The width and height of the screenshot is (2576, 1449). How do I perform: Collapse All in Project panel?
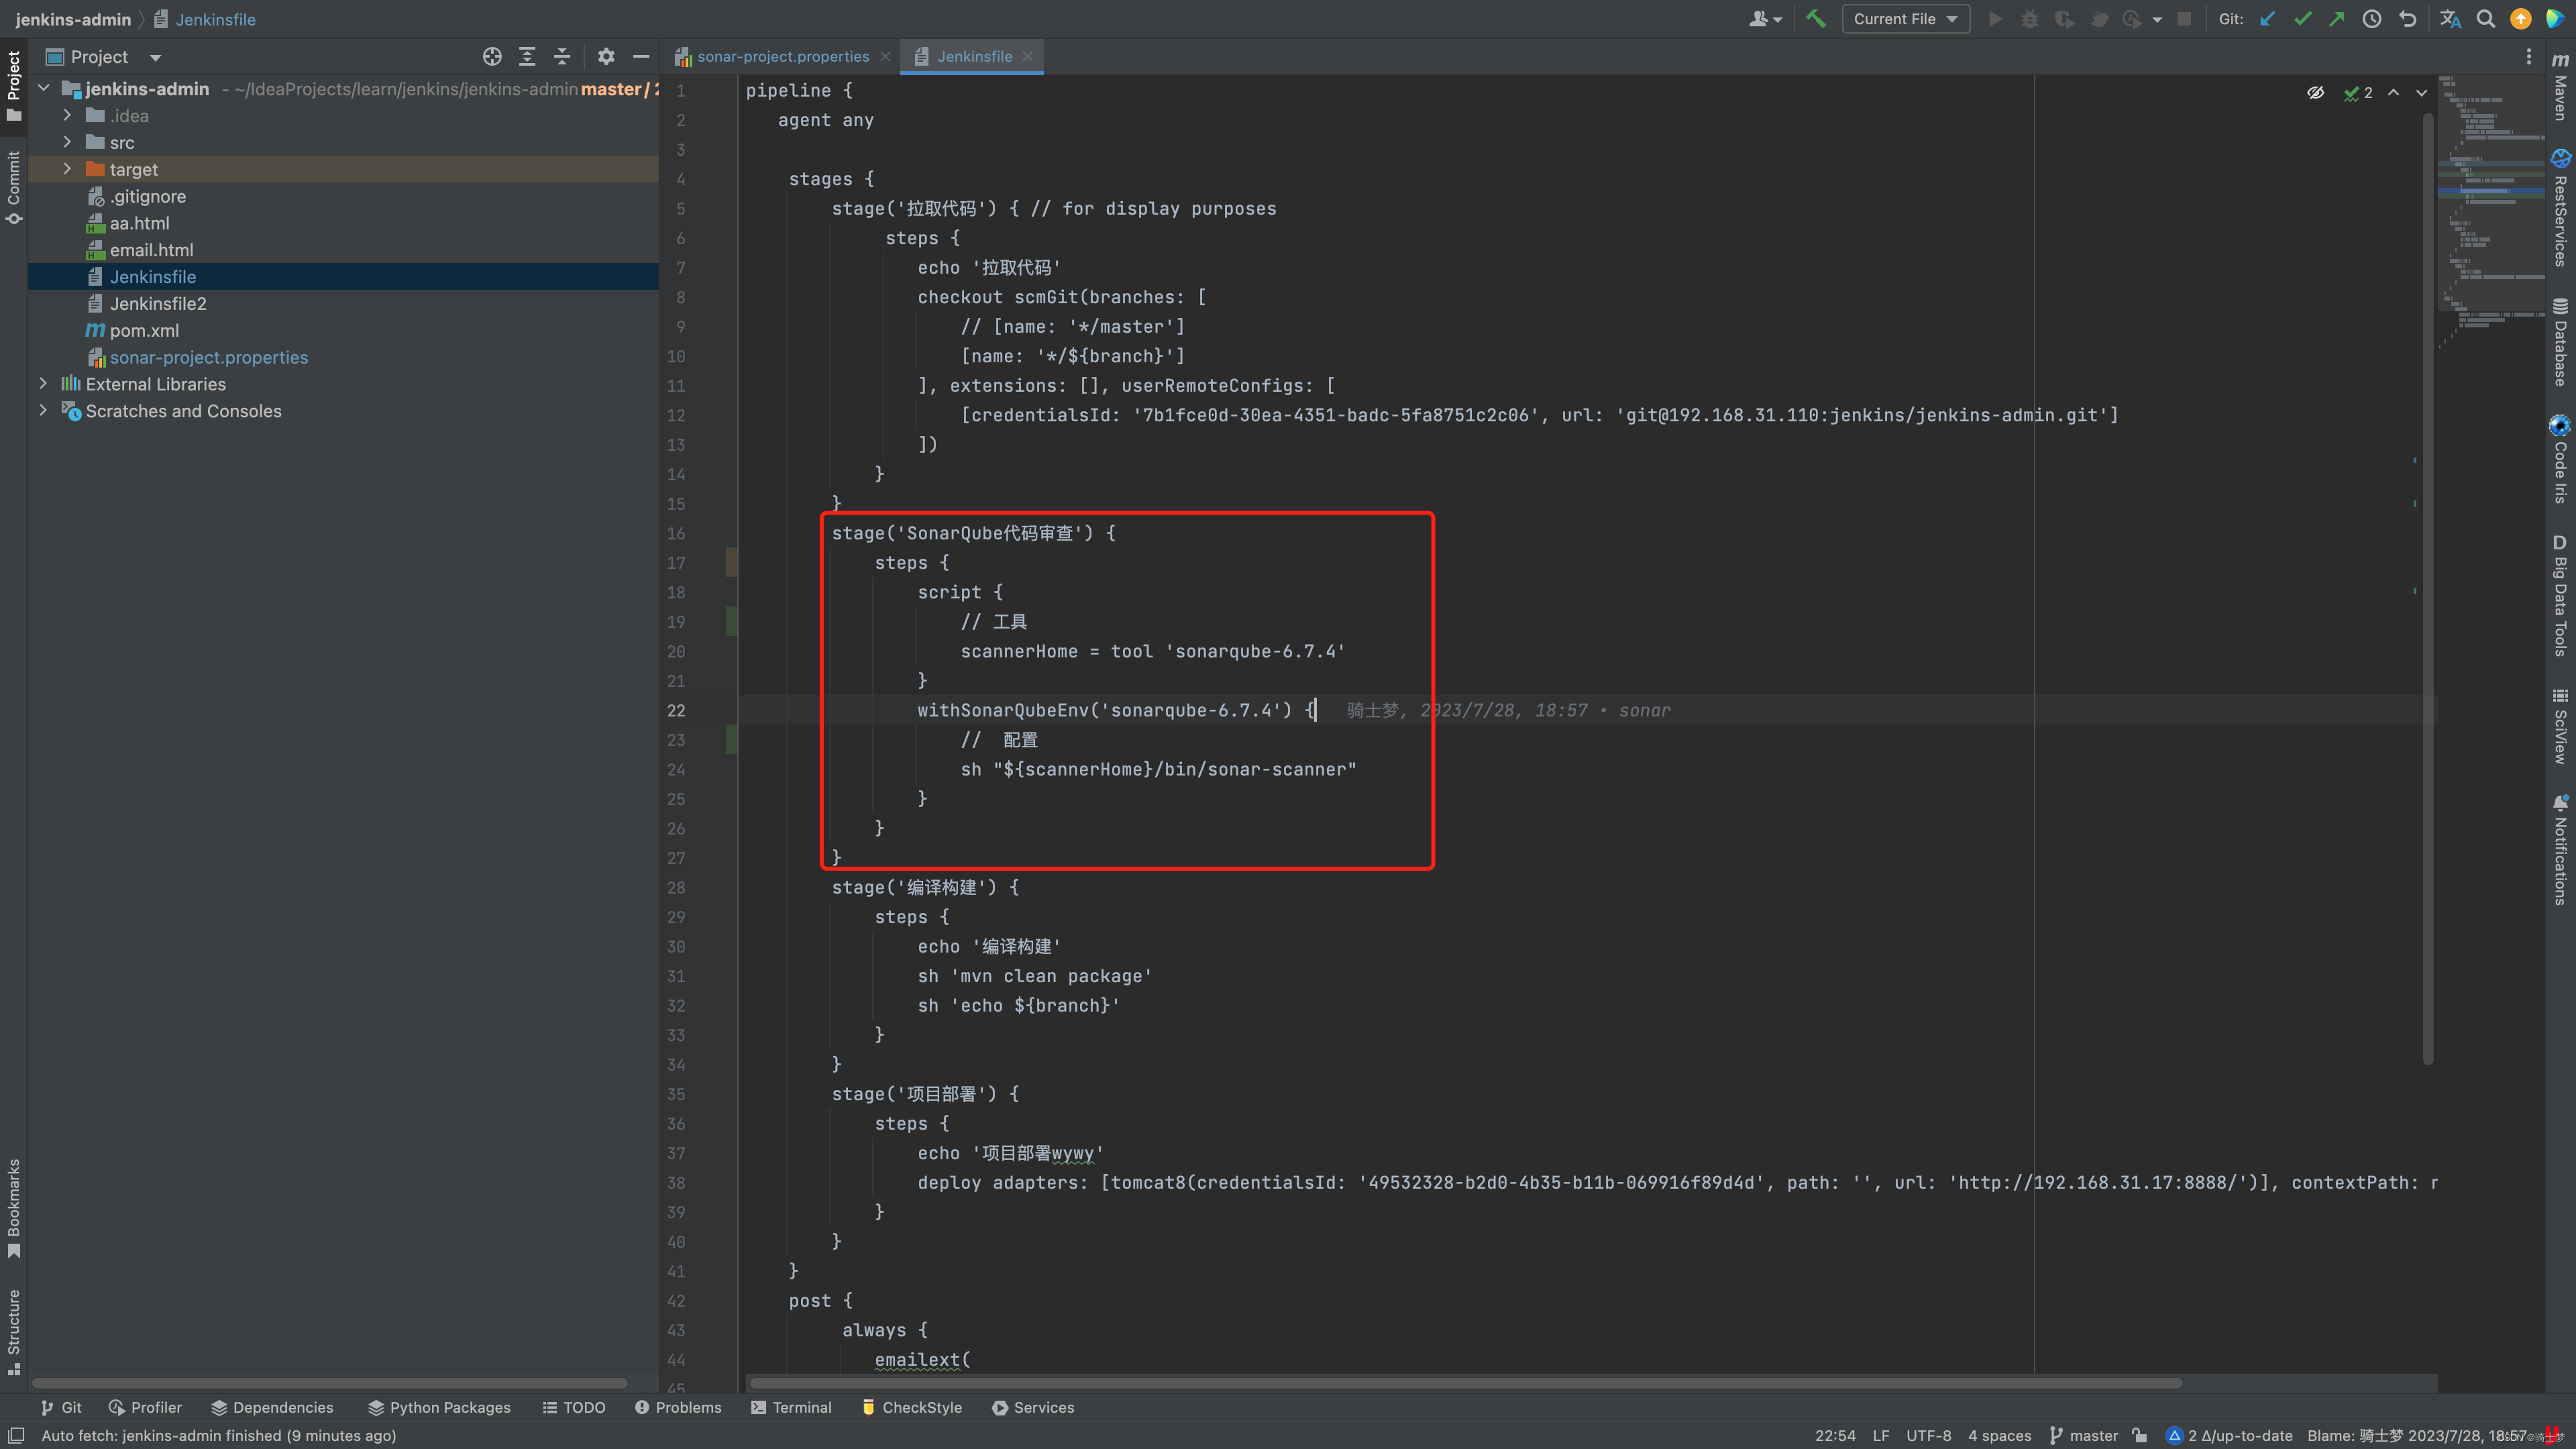pyautogui.click(x=562, y=57)
